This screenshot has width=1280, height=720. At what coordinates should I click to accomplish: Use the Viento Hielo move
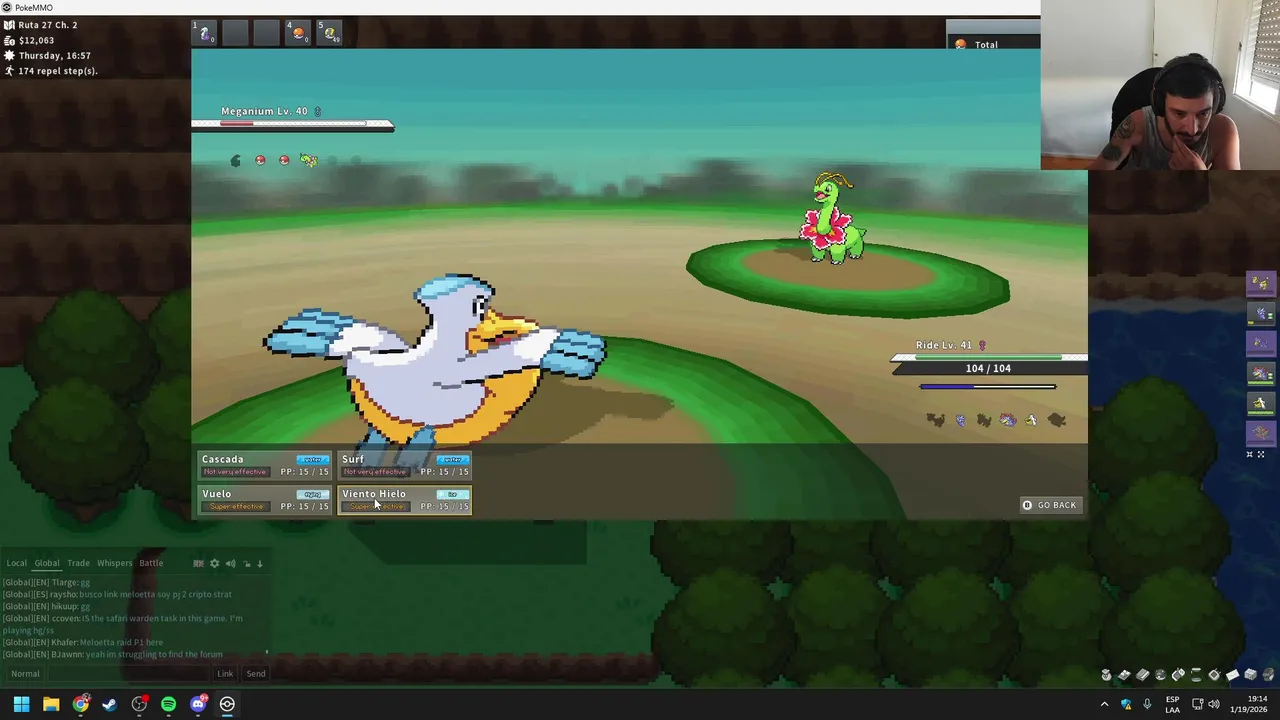(405, 500)
